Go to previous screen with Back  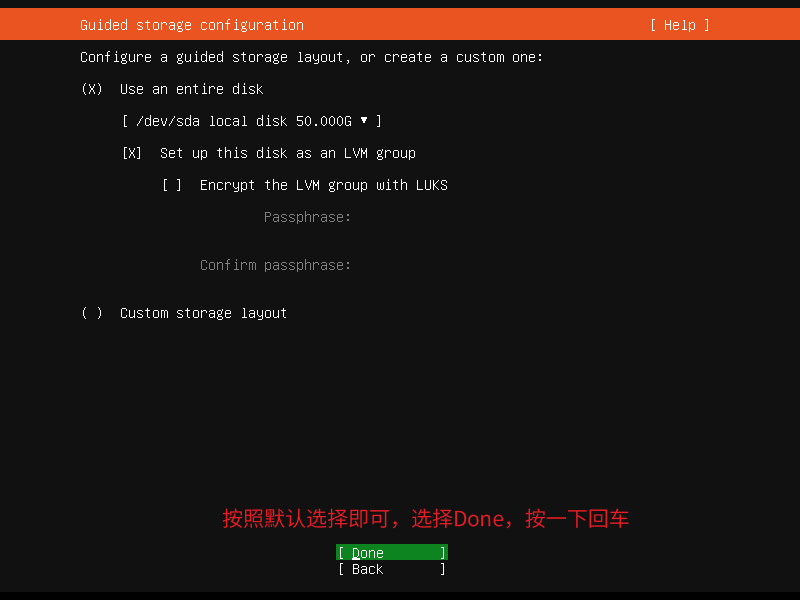(x=392, y=569)
